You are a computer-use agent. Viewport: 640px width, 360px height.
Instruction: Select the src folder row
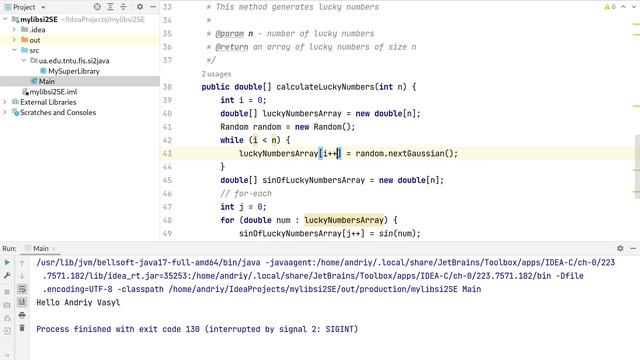click(80, 50)
